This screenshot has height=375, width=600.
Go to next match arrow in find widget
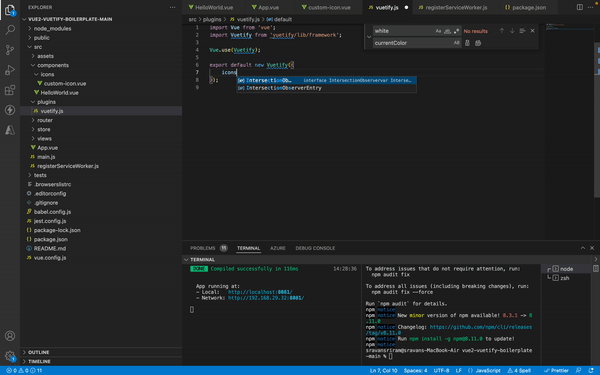512,31
